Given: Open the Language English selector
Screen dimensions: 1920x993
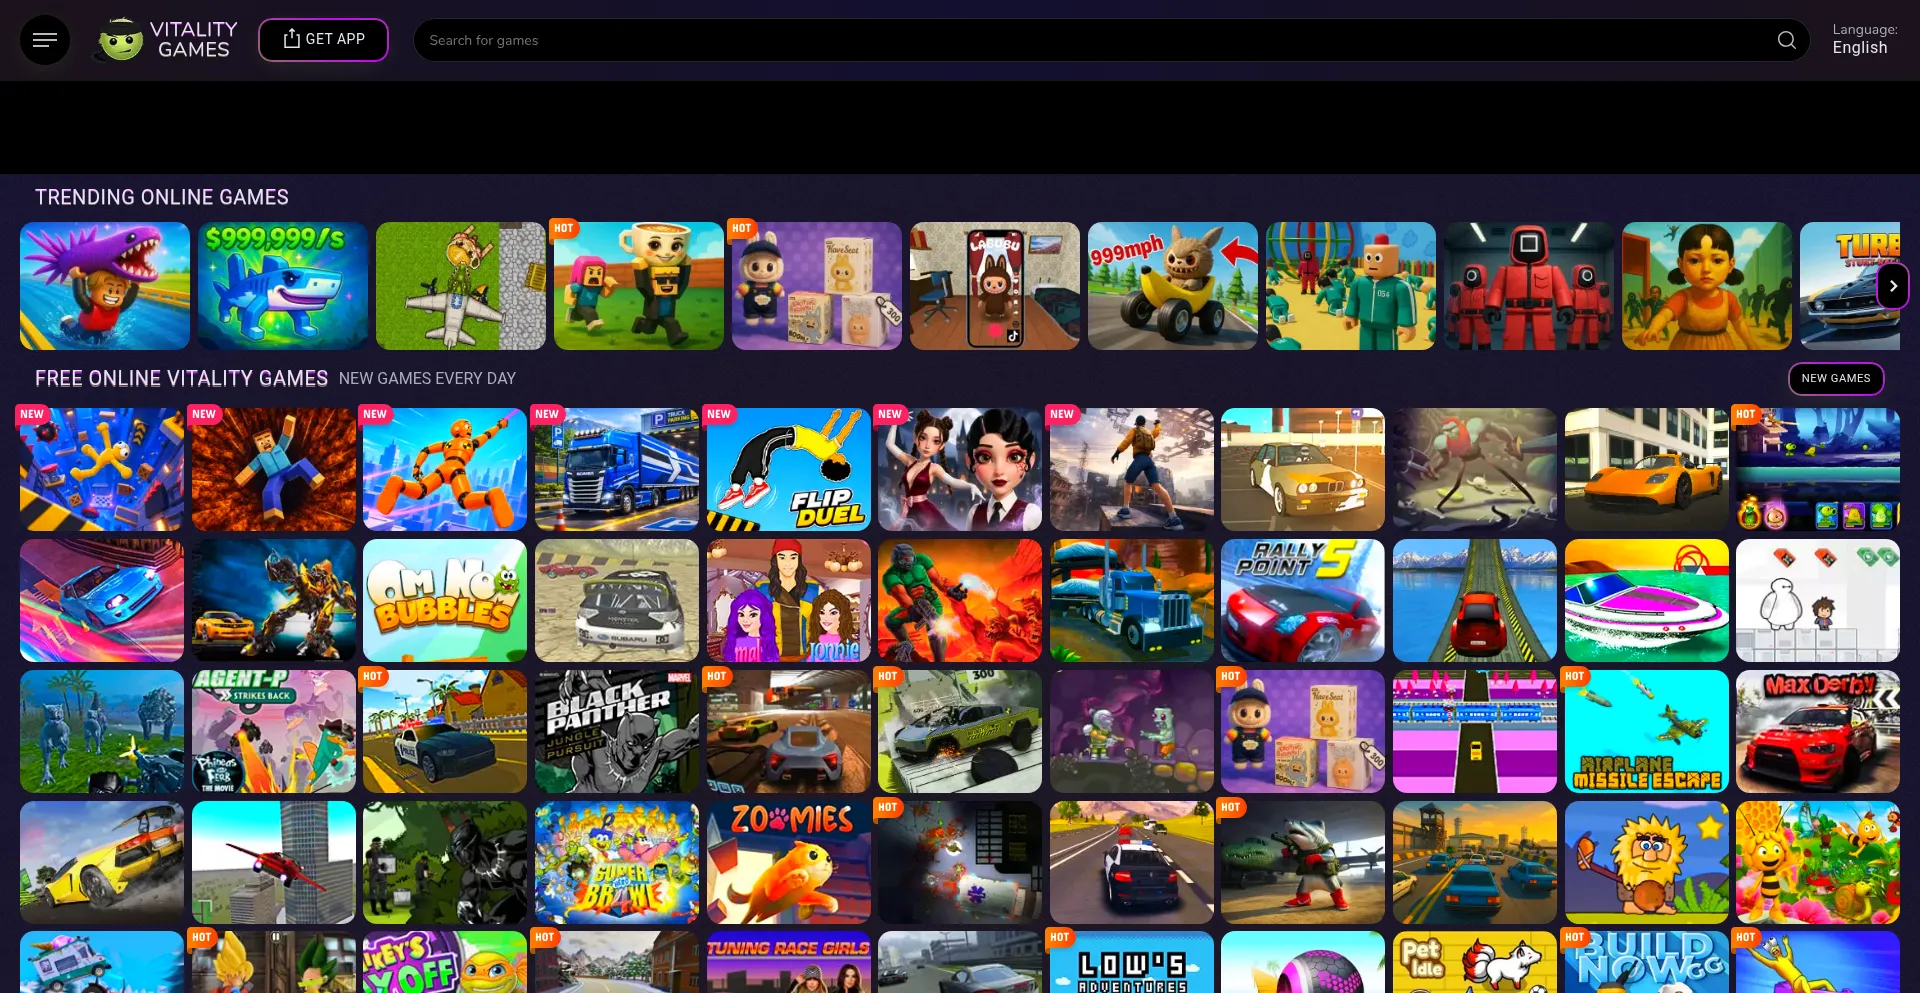Looking at the screenshot, I should 1864,39.
